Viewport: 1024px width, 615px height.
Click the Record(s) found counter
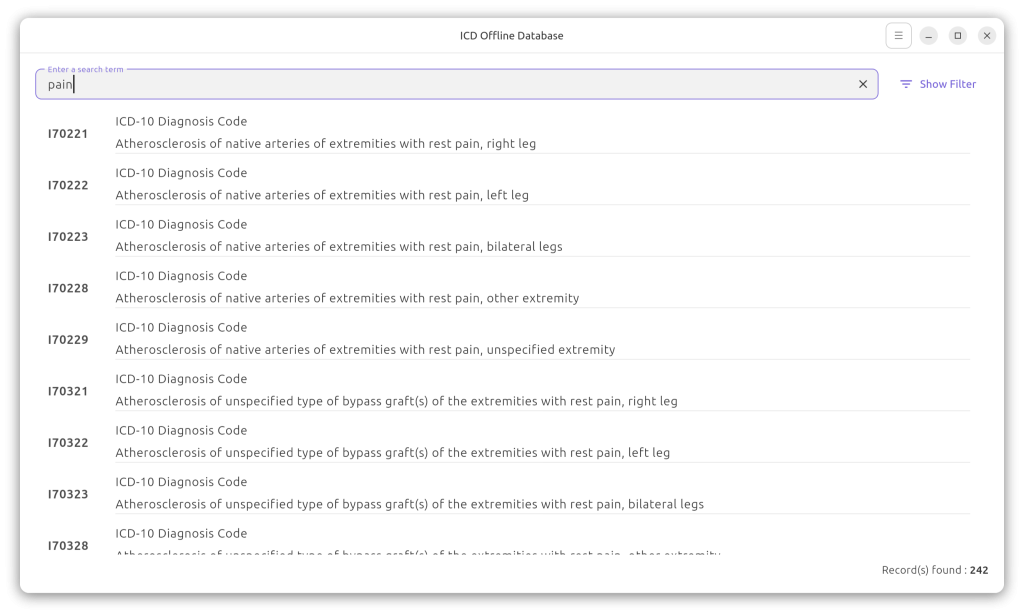click(x=934, y=570)
